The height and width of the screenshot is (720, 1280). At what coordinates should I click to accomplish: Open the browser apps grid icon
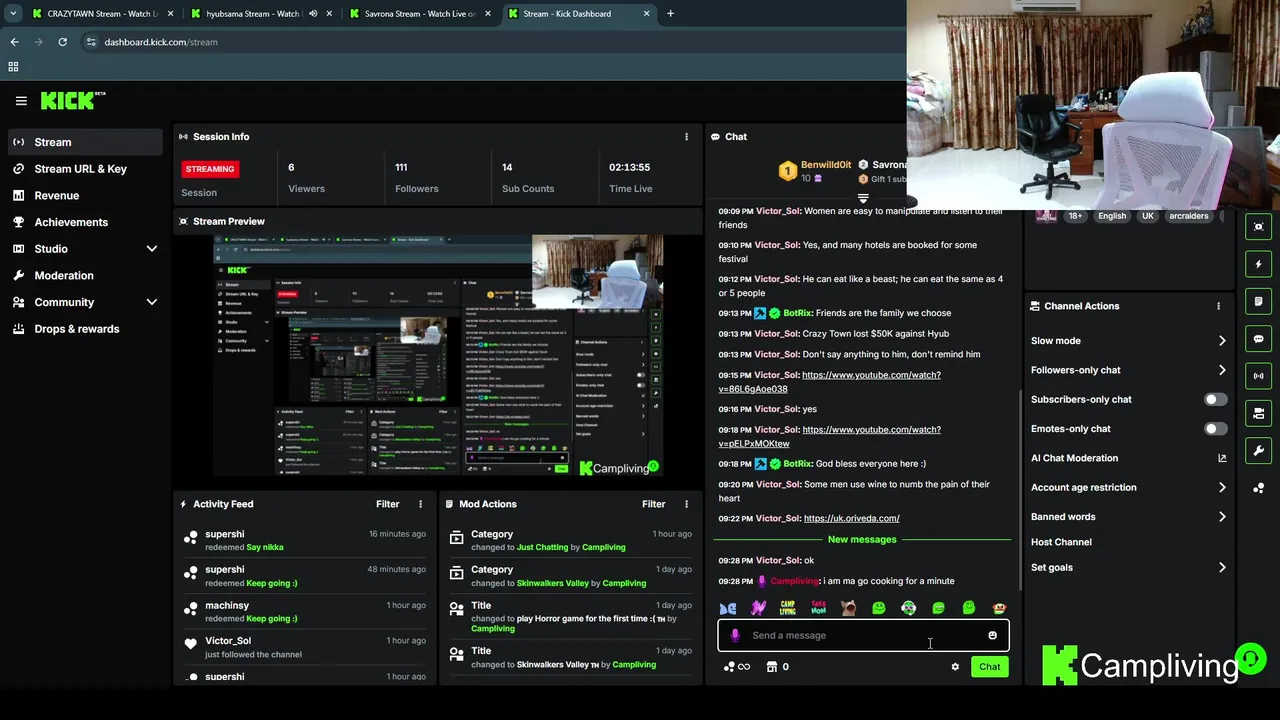pos(13,67)
